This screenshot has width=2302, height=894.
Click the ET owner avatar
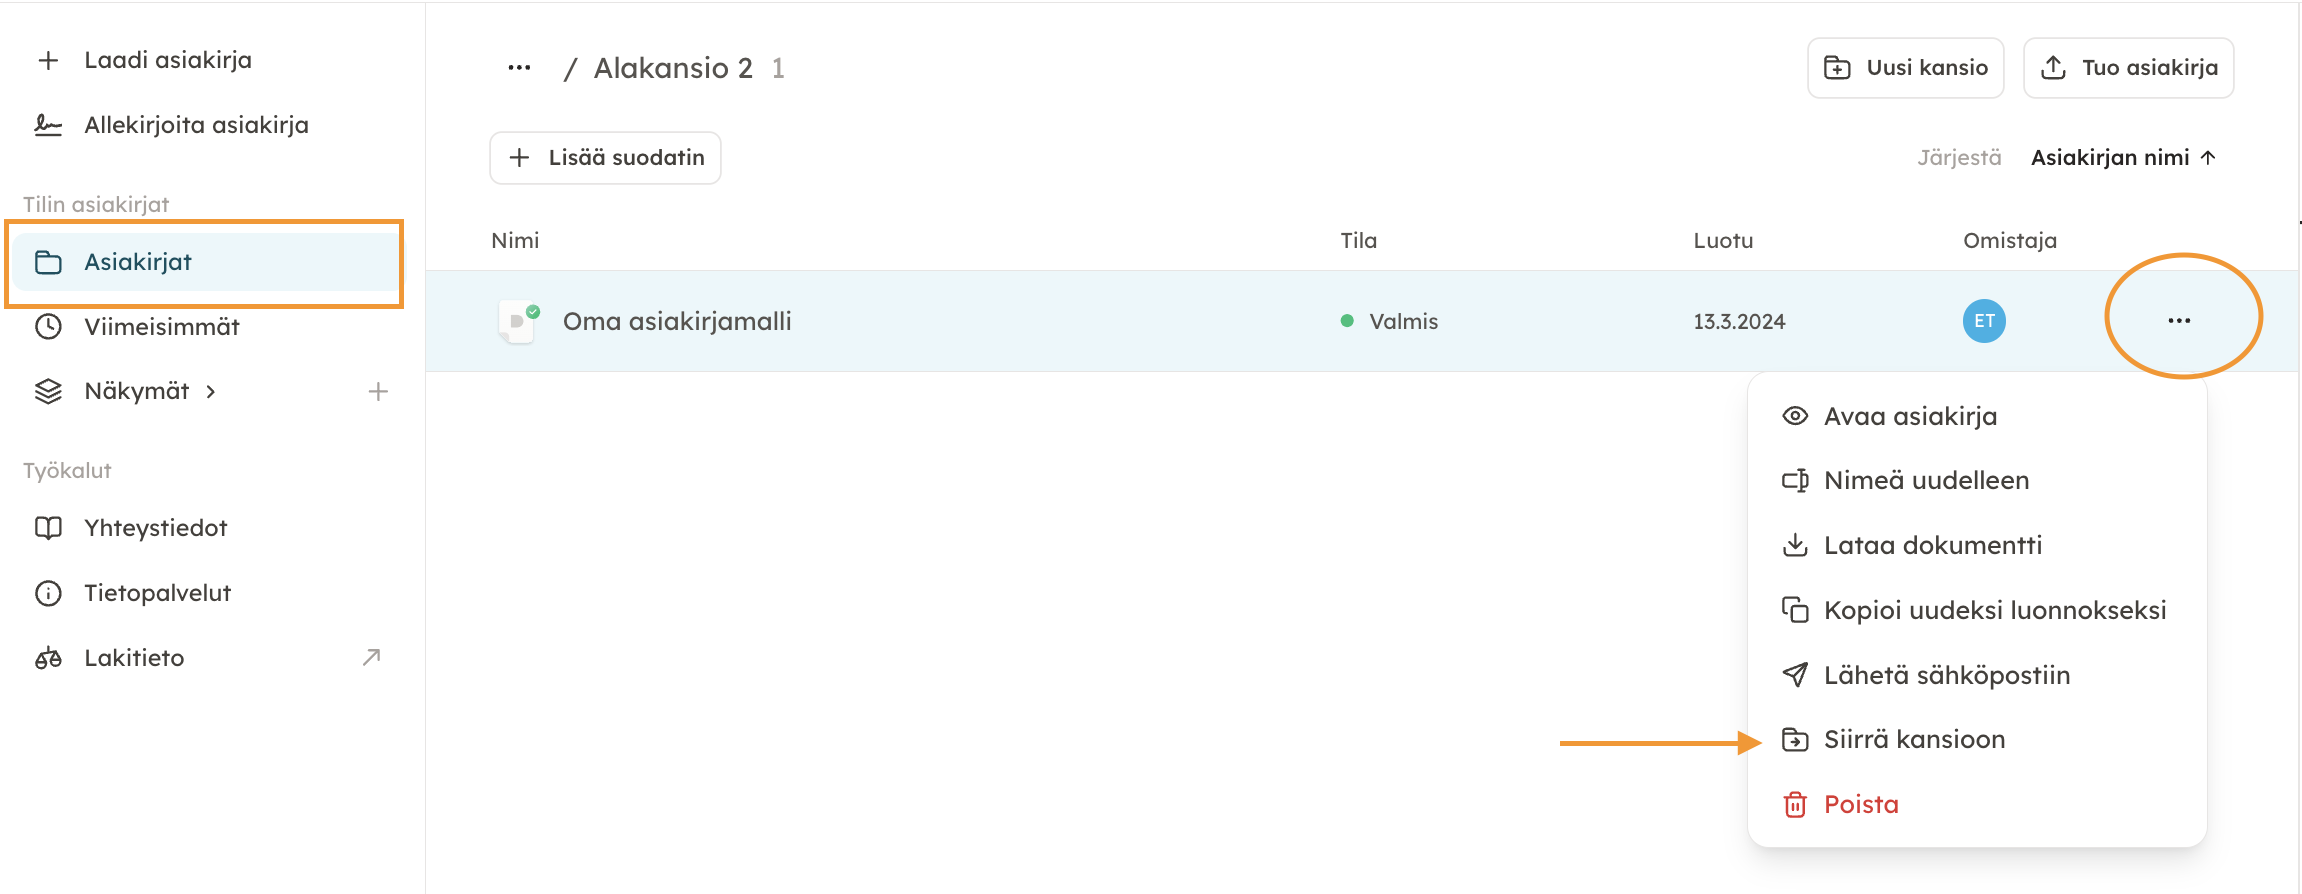(1984, 321)
